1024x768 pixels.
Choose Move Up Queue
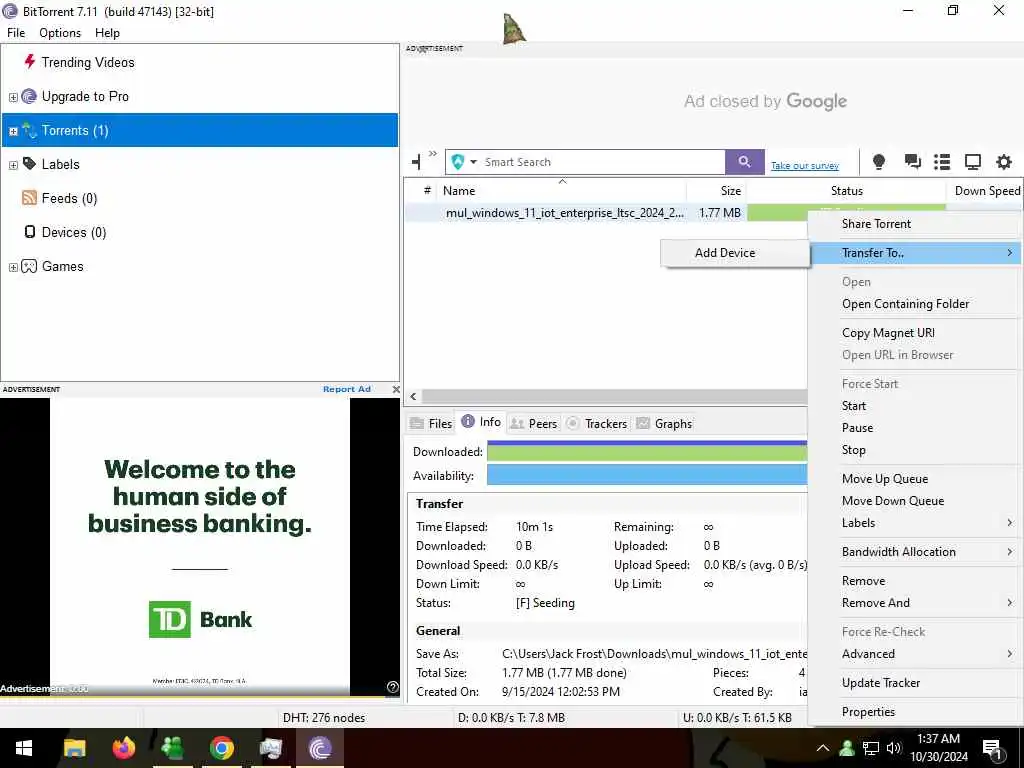click(x=914, y=479)
